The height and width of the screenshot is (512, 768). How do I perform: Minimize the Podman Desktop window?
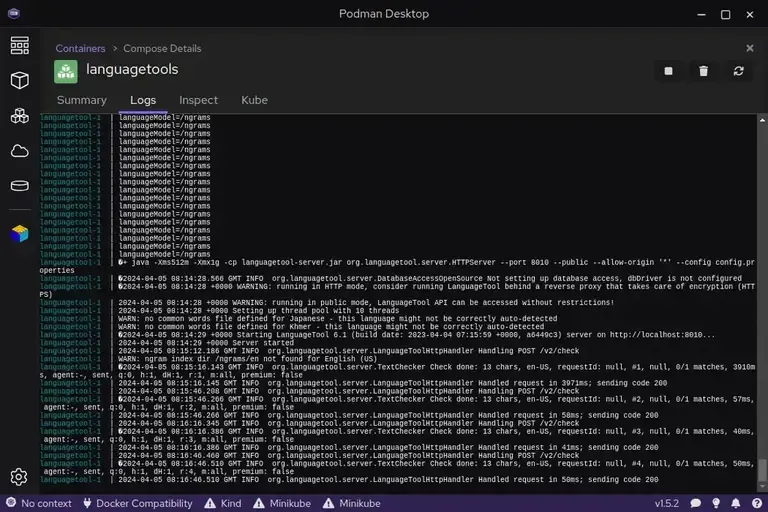tap(701, 14)
